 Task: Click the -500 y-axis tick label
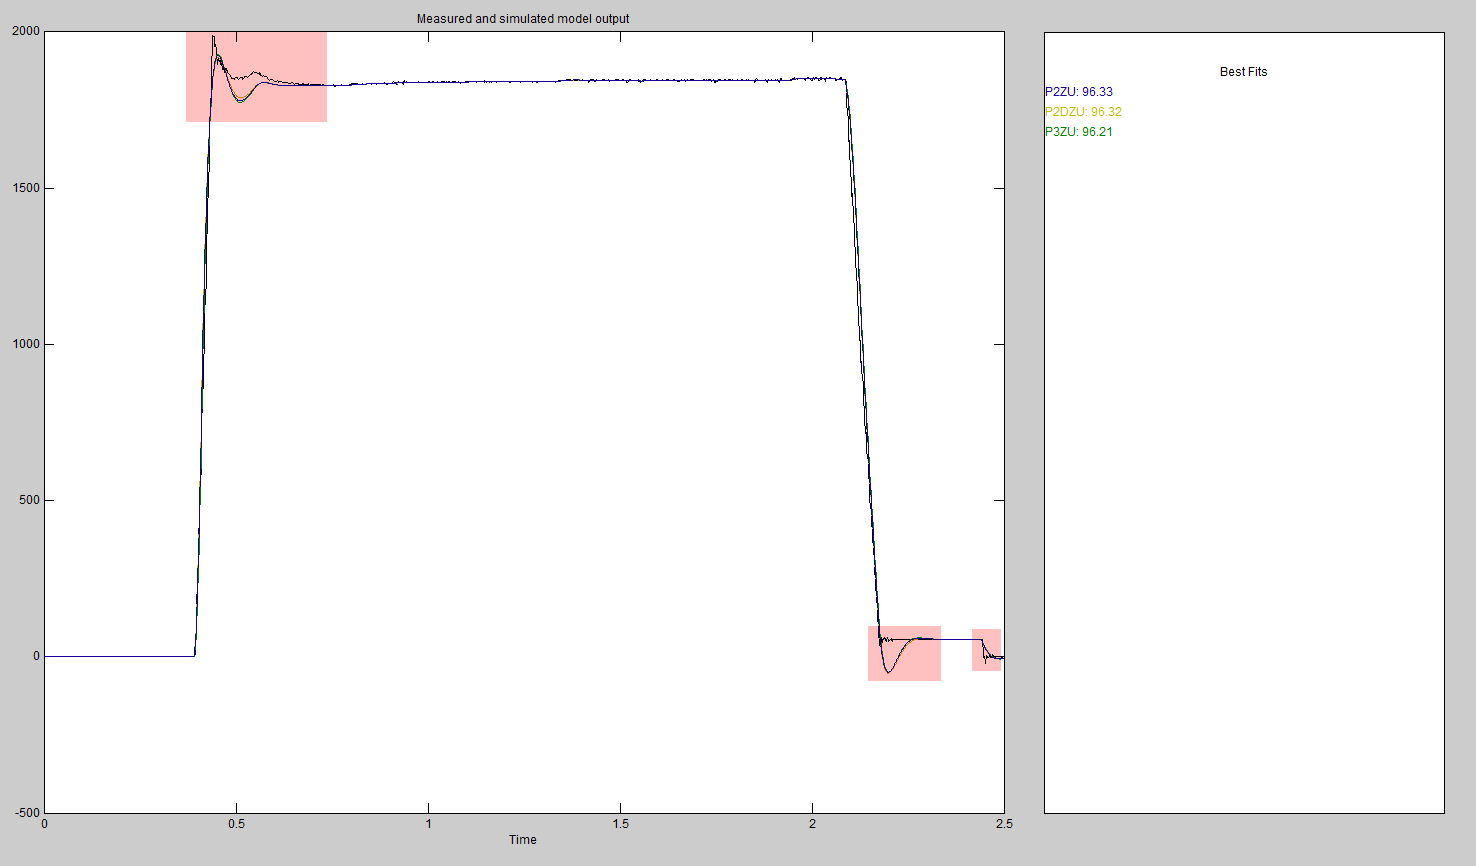27,813
